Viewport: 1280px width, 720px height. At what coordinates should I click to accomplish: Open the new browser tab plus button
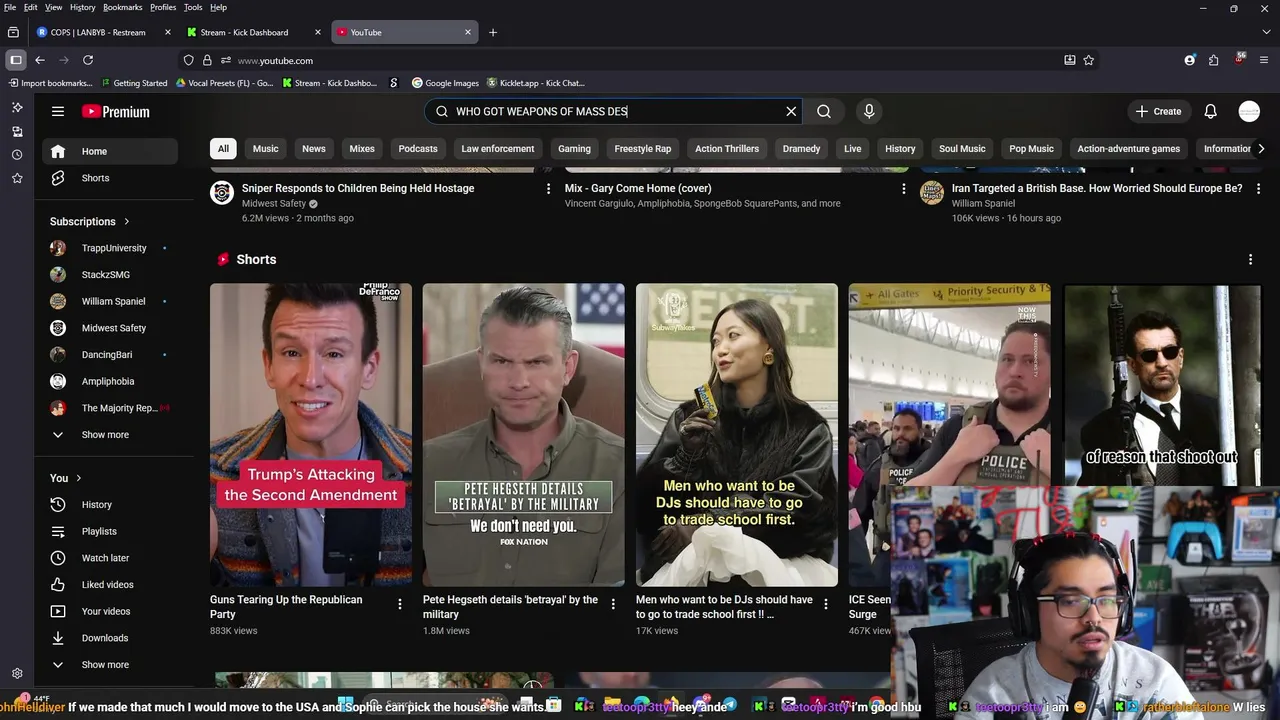click(x=492, y=32)
